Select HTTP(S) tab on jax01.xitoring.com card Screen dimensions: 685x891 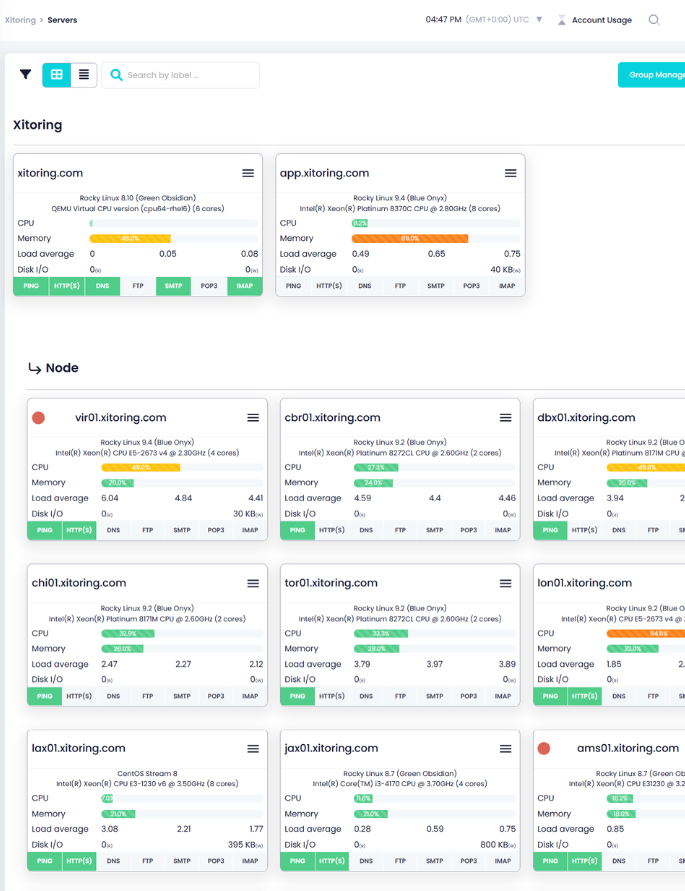point(331,861)
